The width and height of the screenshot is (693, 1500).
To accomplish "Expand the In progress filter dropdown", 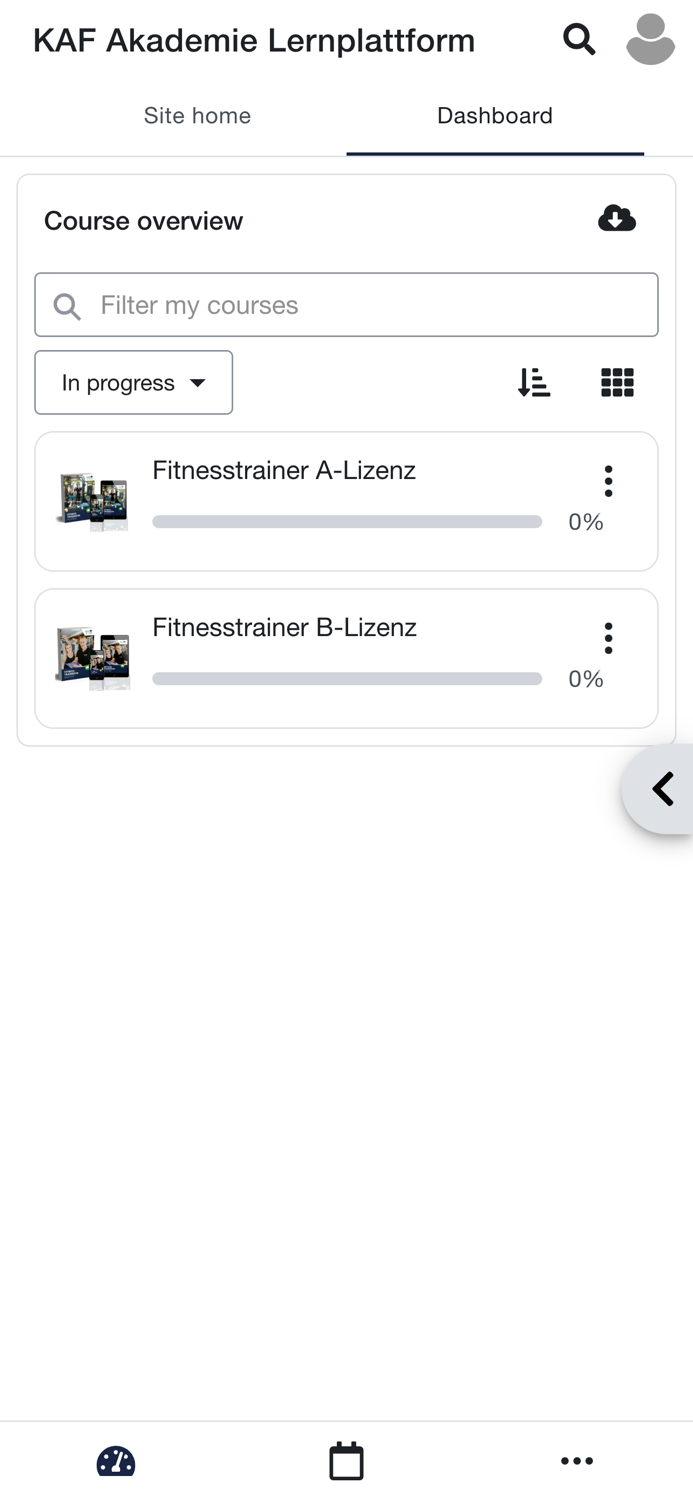I will [x=133, y=382].
